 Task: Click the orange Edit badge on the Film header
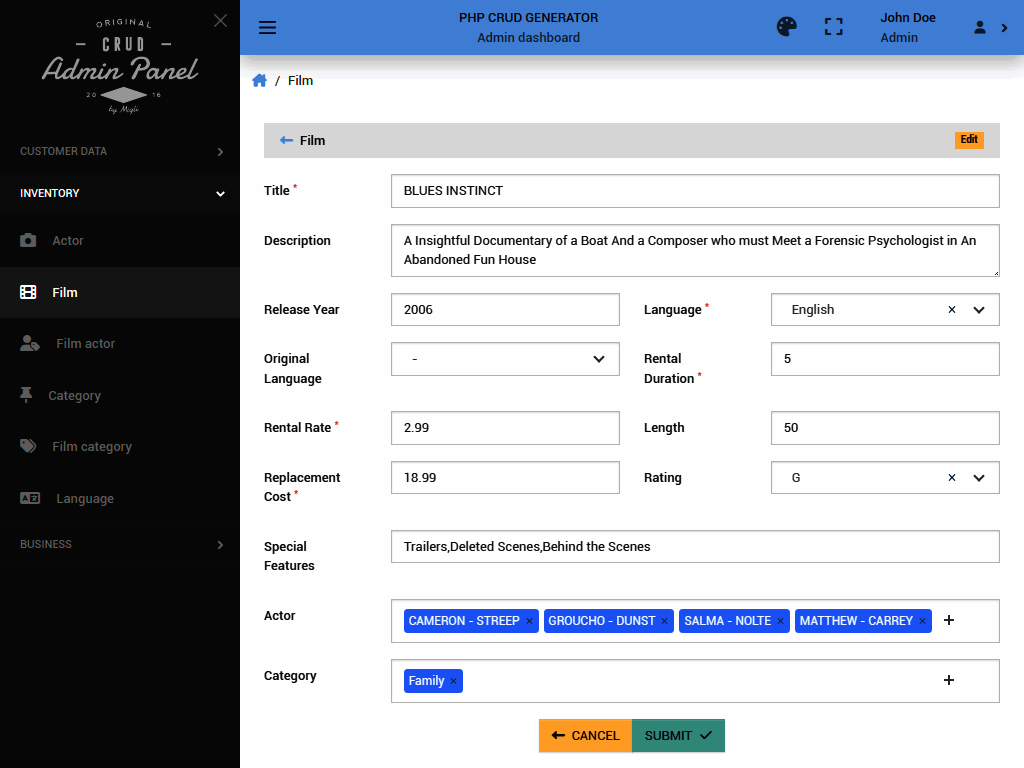969,139
